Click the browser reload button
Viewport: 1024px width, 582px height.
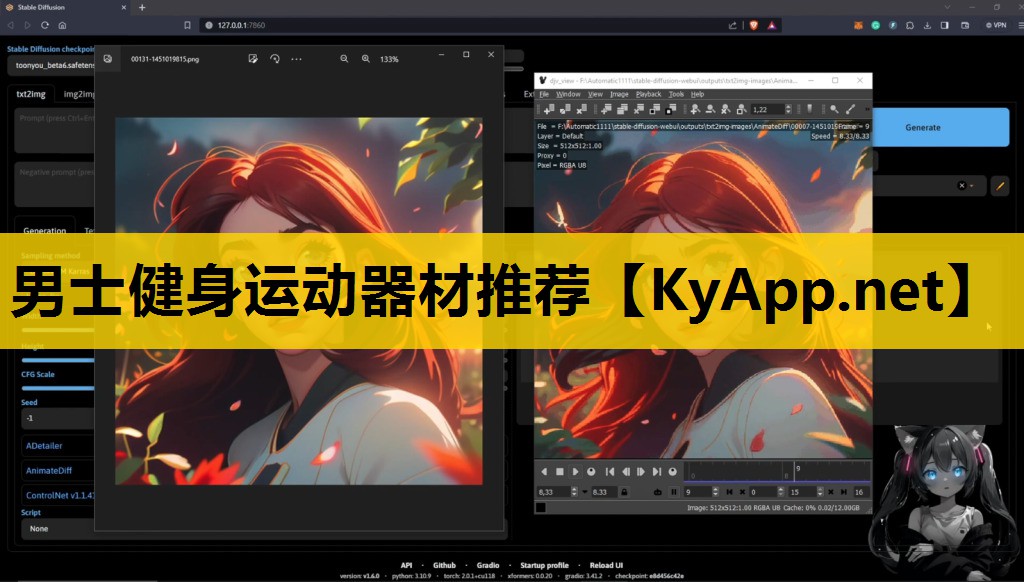click(44, 25)
